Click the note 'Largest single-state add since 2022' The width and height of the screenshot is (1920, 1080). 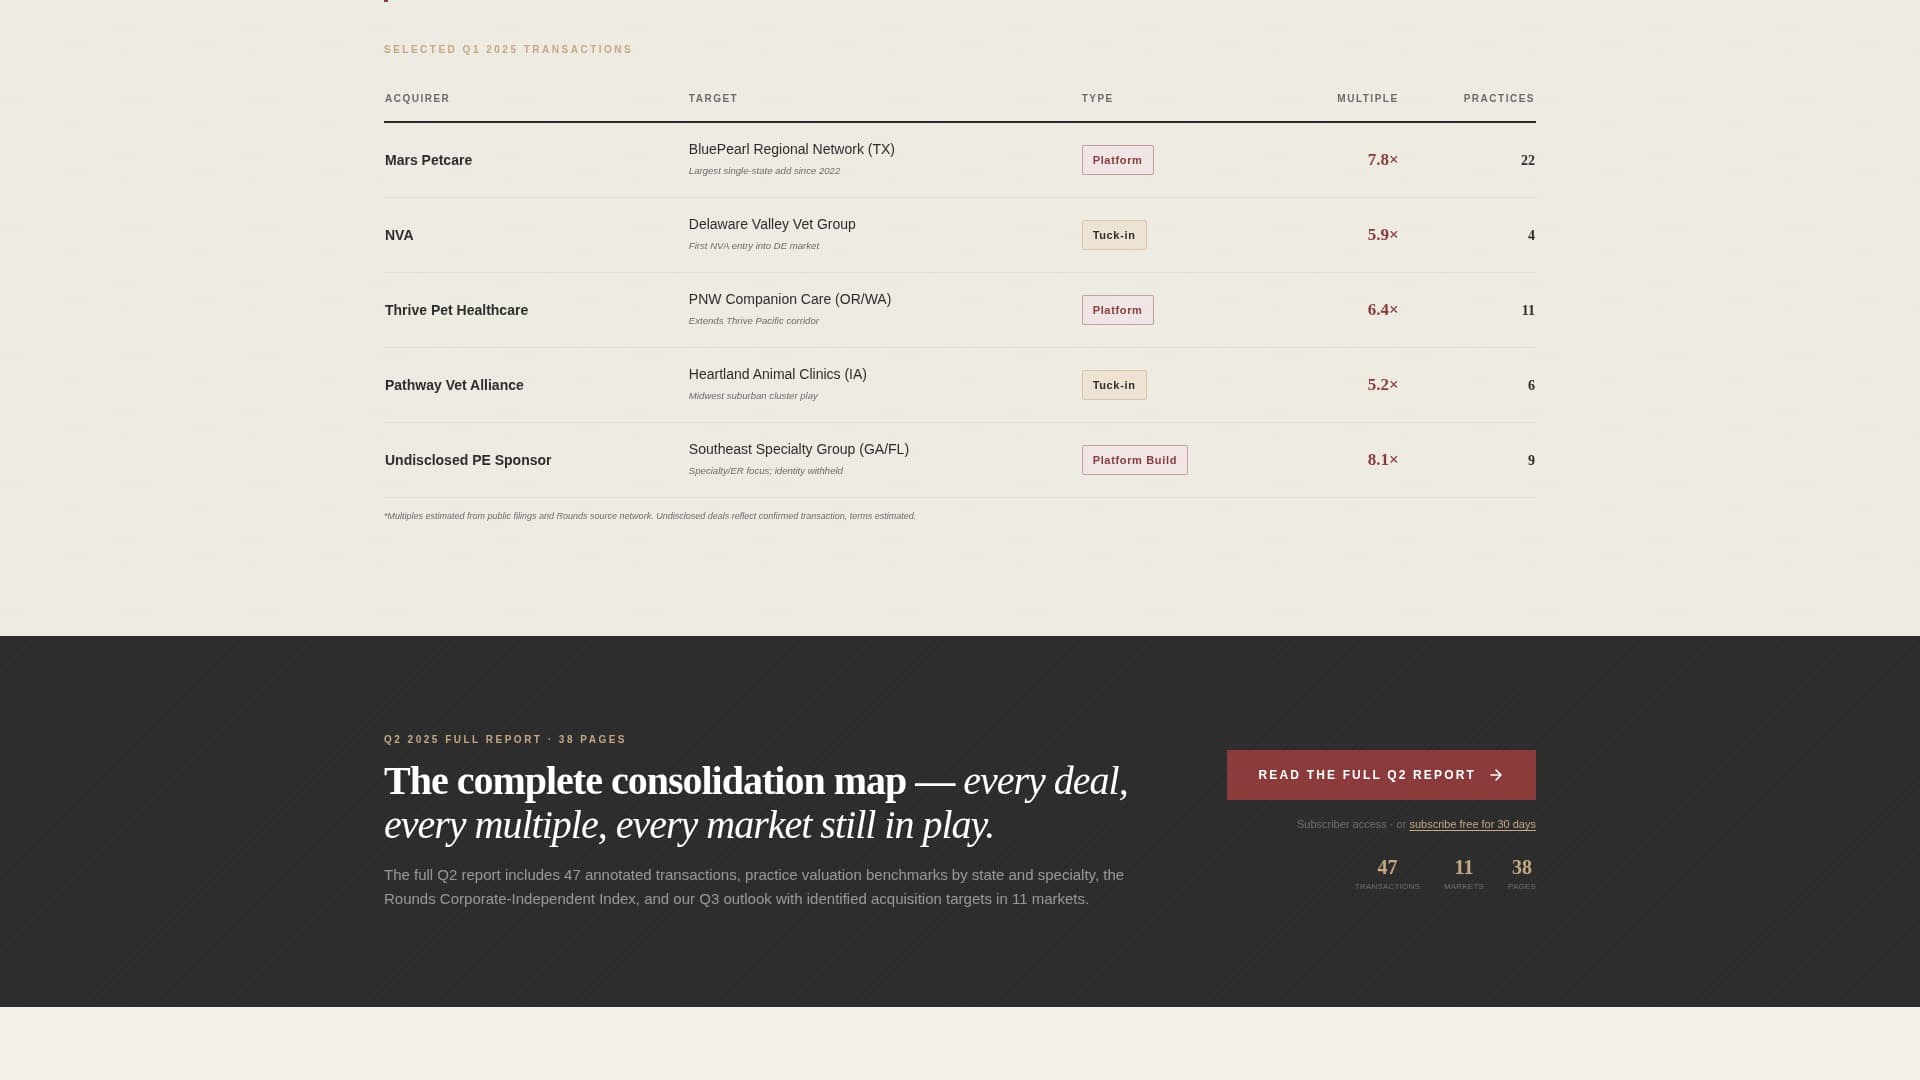[764, 171]
